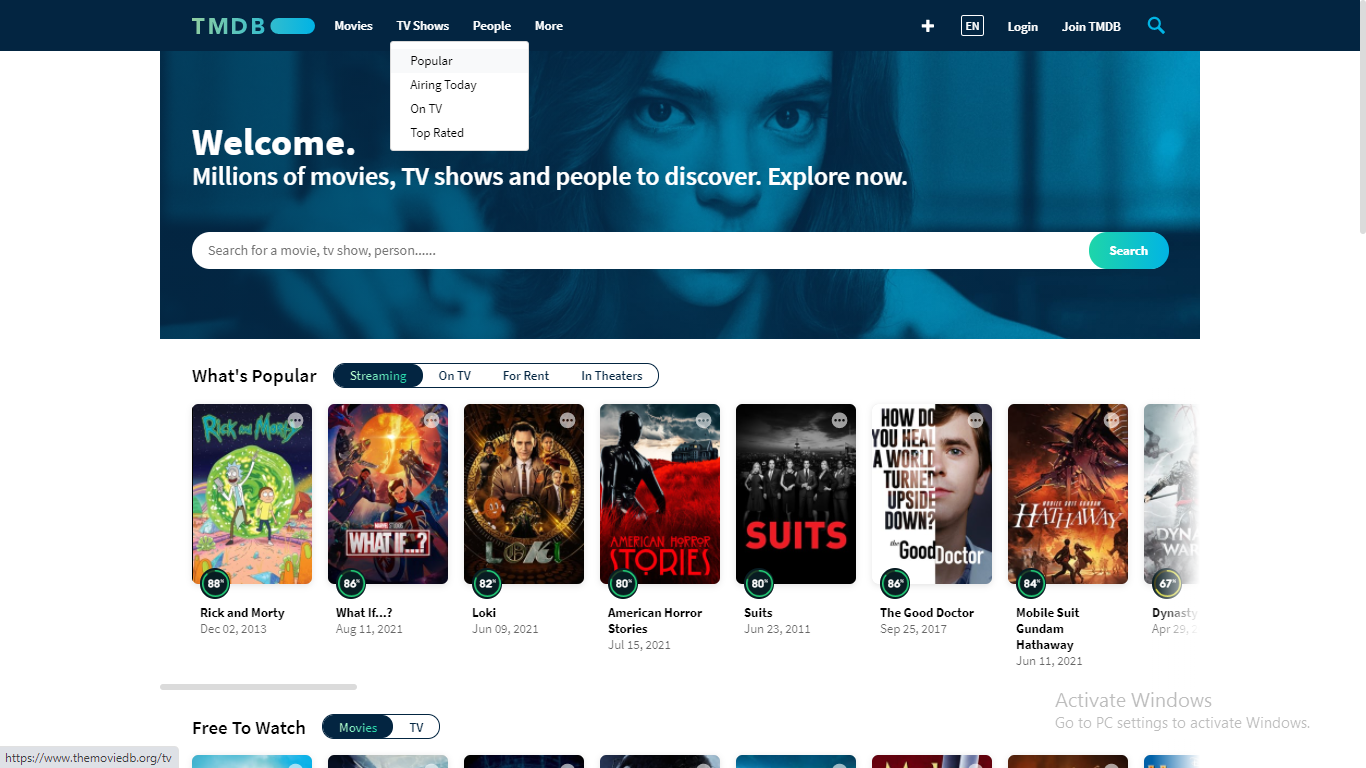Switch What's Popular to In Theaters

612,376
